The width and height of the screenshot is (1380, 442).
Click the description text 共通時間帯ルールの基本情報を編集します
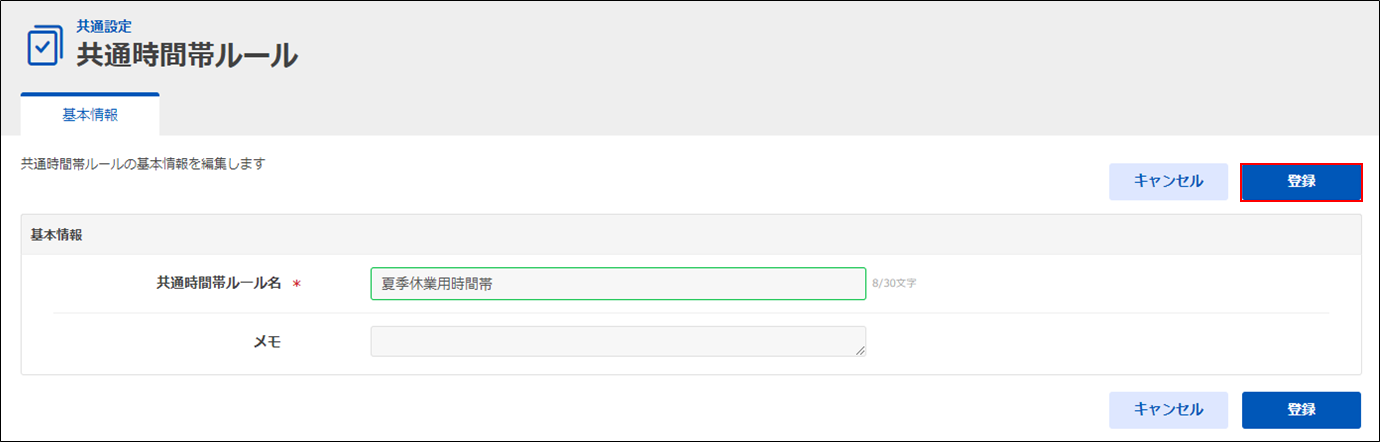[143, 163]
